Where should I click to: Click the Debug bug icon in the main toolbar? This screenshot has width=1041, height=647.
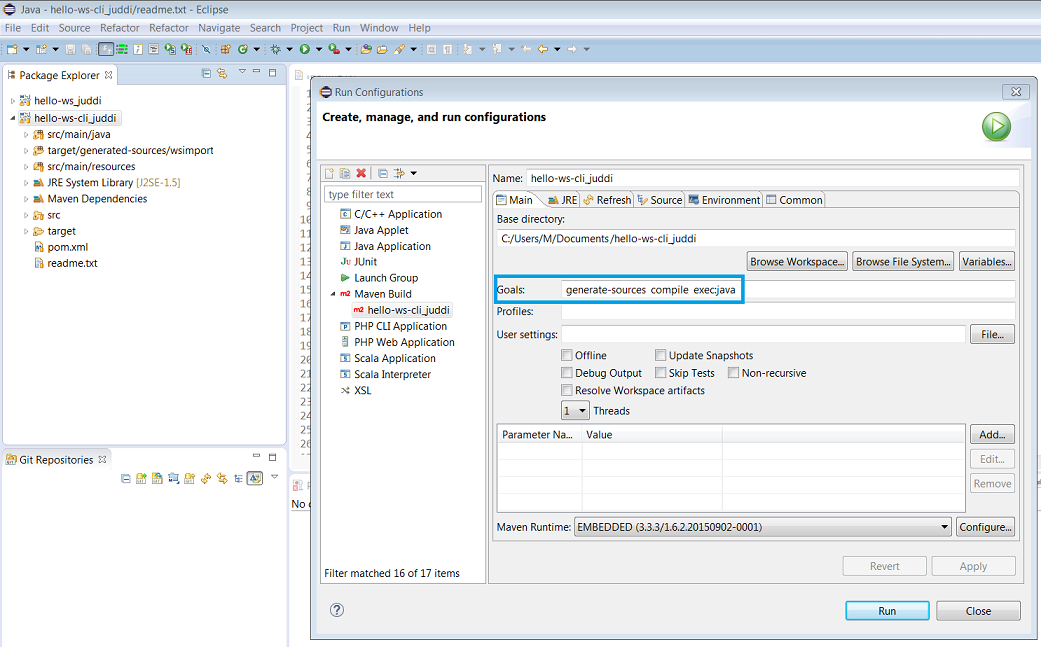276,48
